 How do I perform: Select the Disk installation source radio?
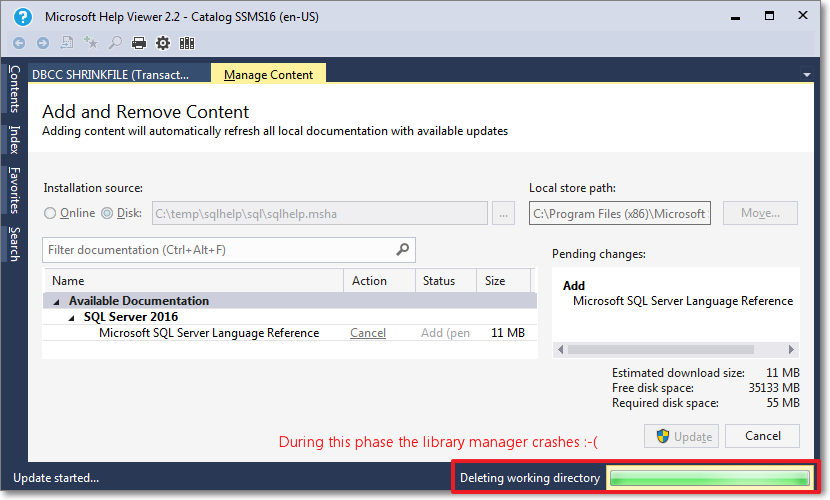107,213
